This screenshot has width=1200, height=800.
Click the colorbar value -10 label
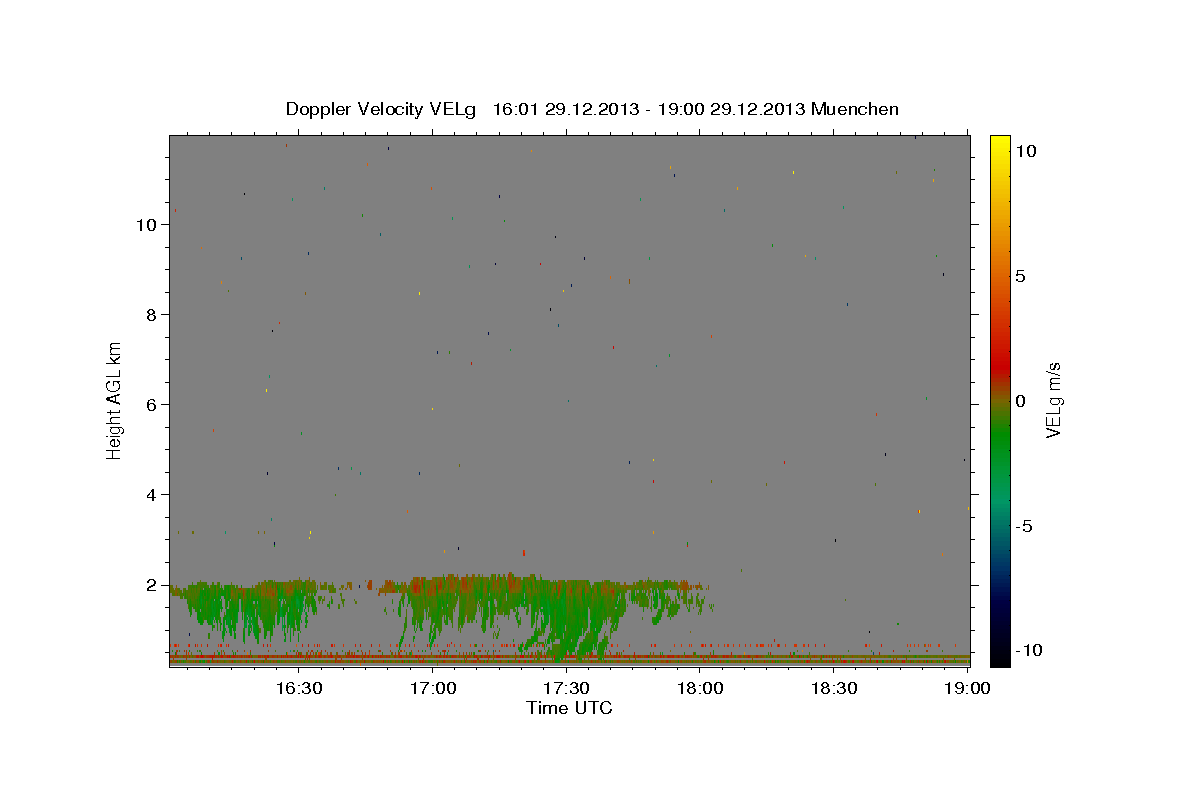(x=1027, y=651)
